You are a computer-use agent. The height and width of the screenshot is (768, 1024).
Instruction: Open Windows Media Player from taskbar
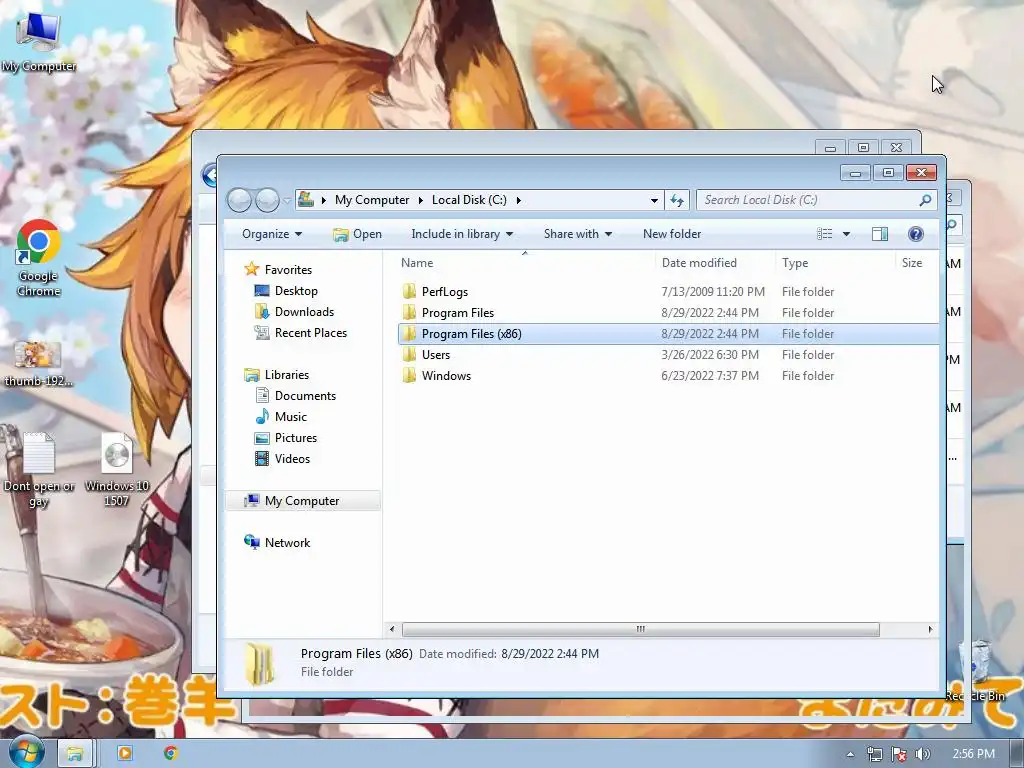[124, 753]
